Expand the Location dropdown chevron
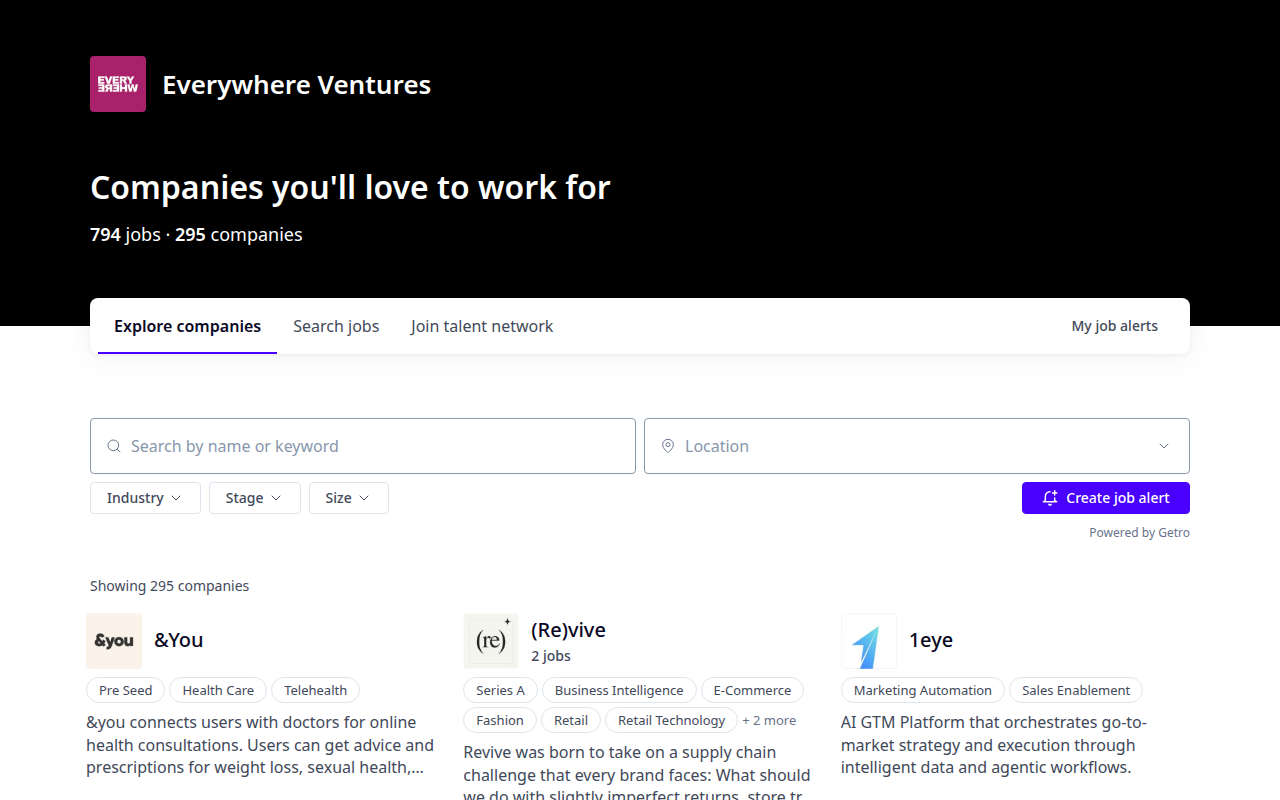The width and height of the screenshot is (1280, 800). (x=1164, y=446)
